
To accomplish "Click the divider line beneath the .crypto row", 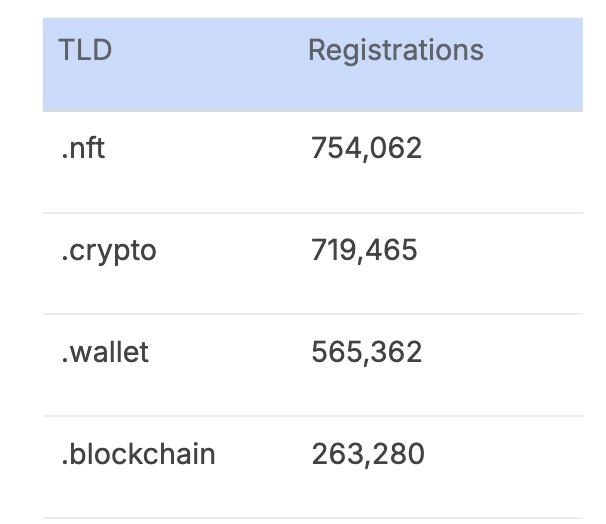I will point(313,314).
